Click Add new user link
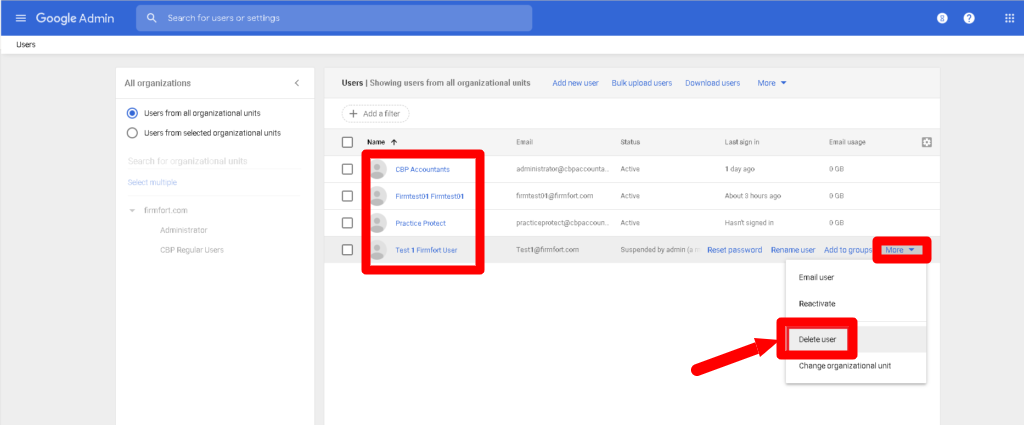 click(x=575, y=83)
